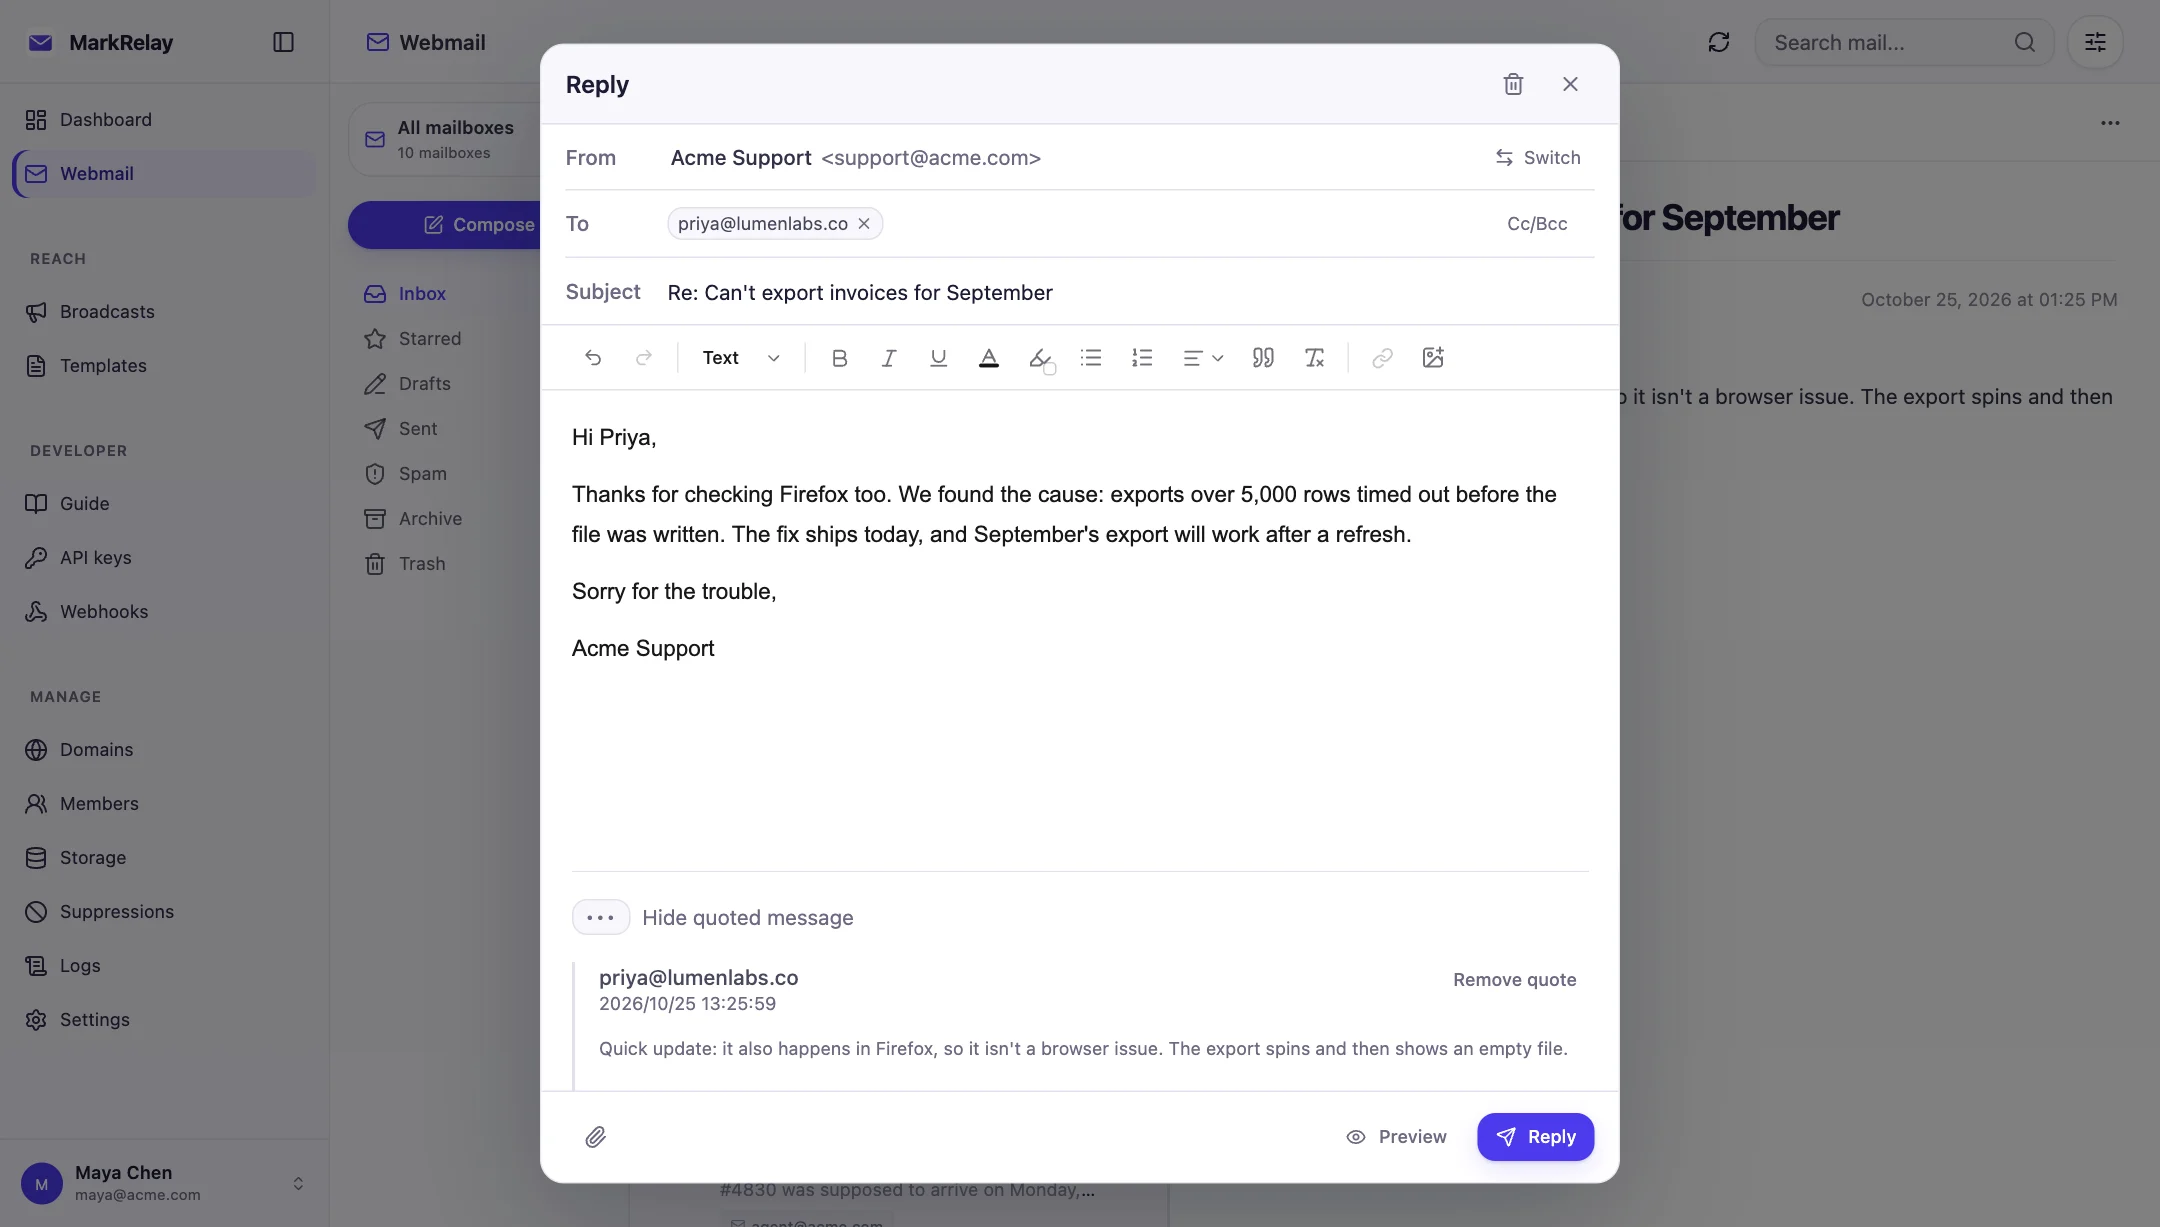Switch the From sender address
2160x1227 pixels.
1537,158
